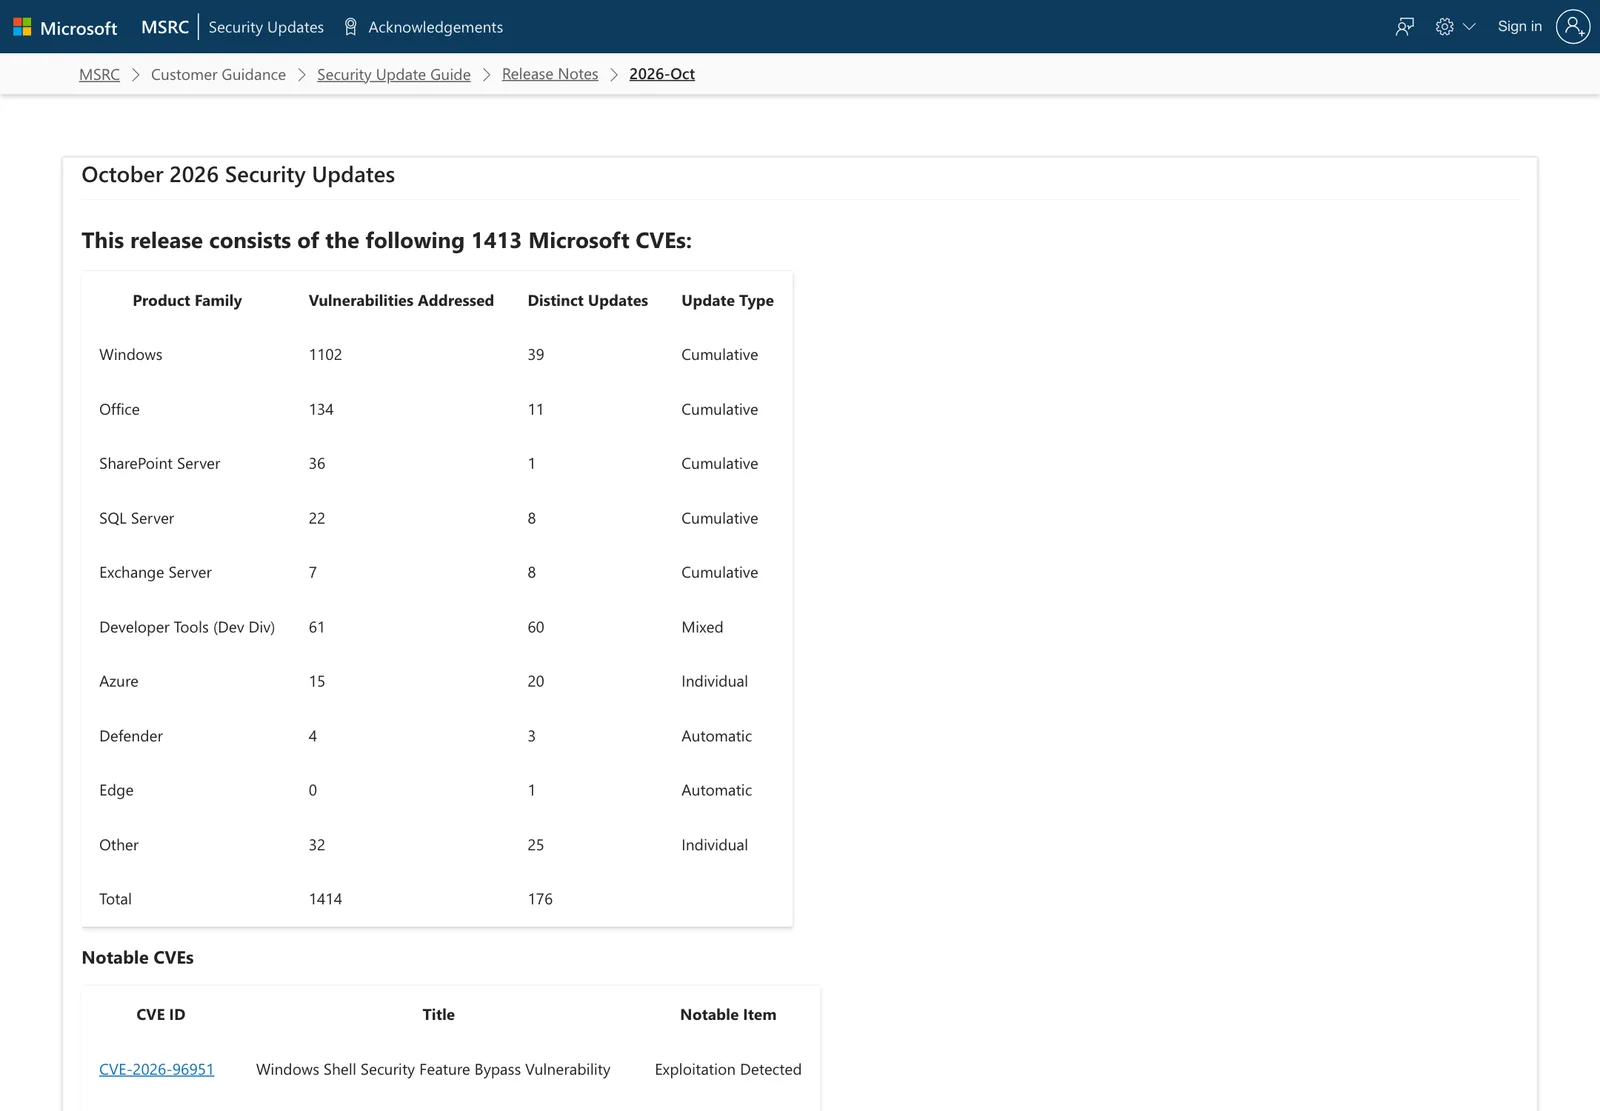
Task: Select the Defender row label
Action: pos(130,736)
